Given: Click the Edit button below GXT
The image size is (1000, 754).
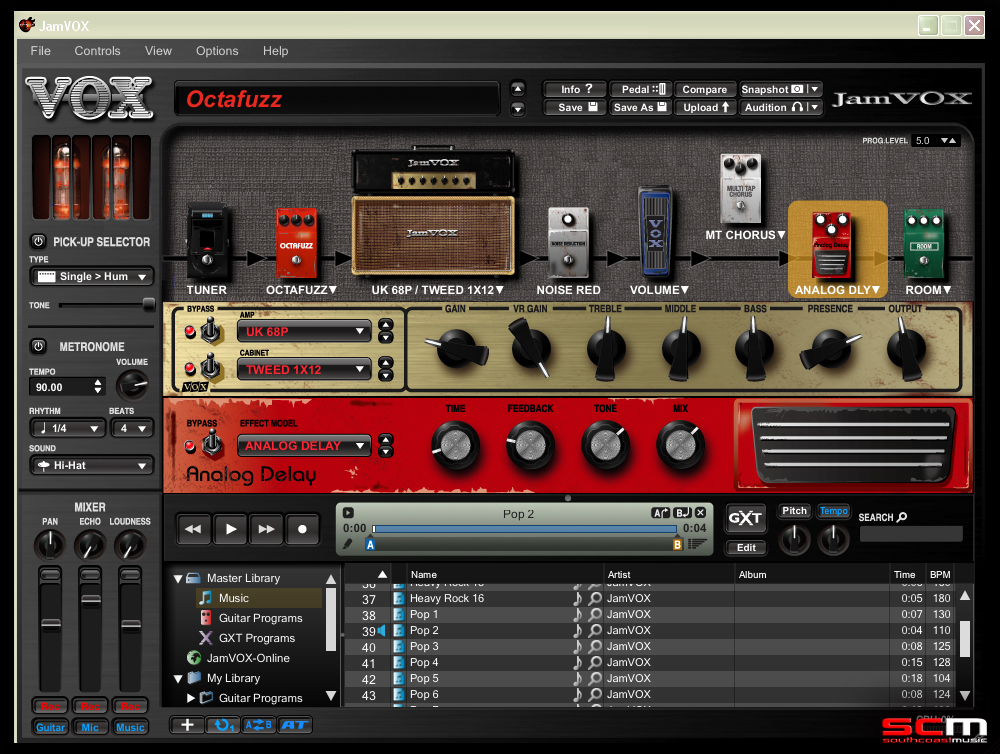Looking at the screenshot, I should tap(746, 547).
